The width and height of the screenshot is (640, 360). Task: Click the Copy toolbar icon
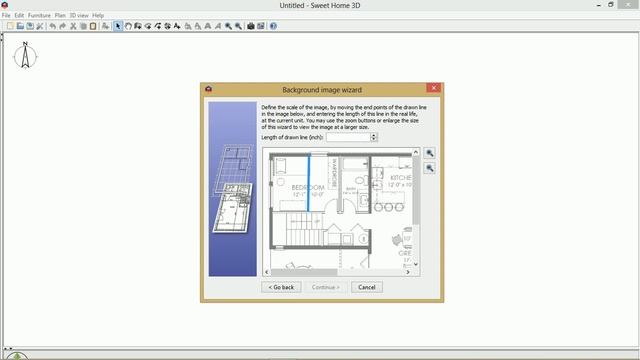coord(83,26)
